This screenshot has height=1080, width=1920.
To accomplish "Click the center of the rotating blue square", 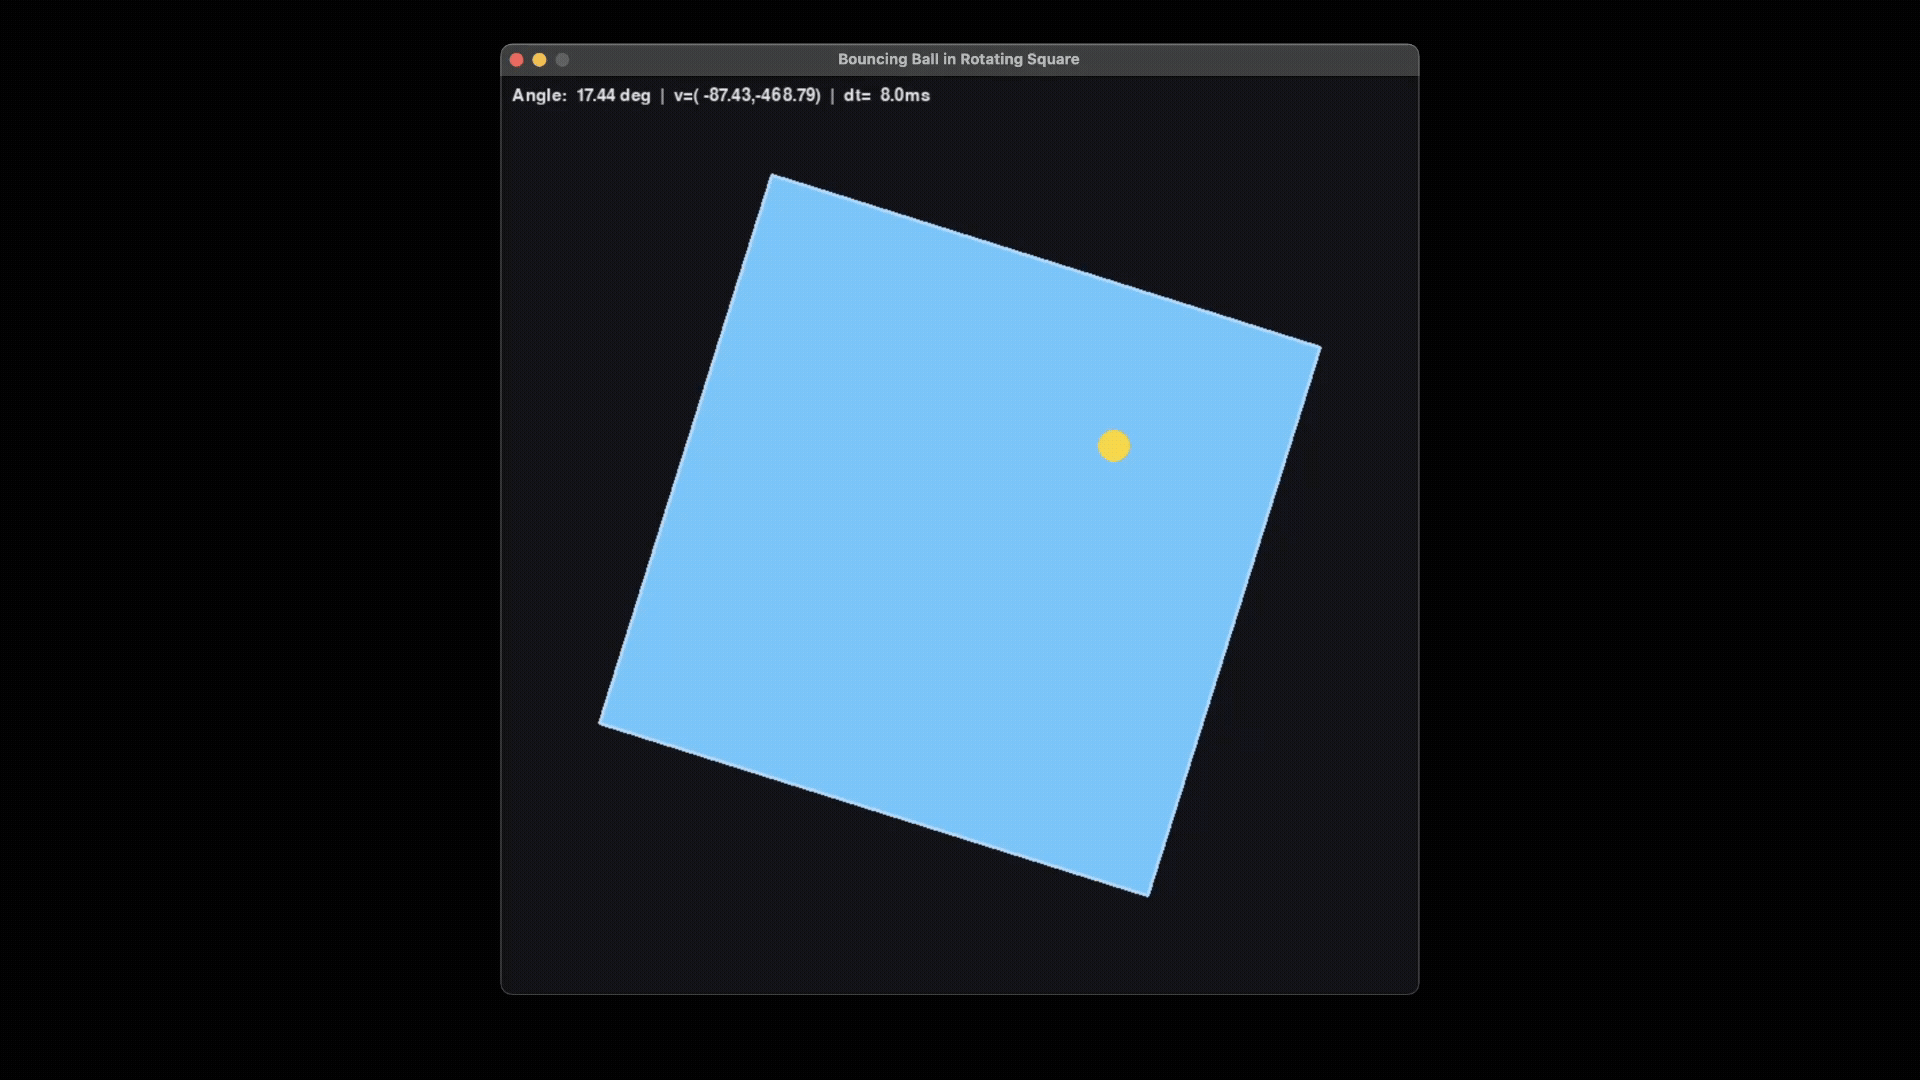I will (x=960, y=535).
